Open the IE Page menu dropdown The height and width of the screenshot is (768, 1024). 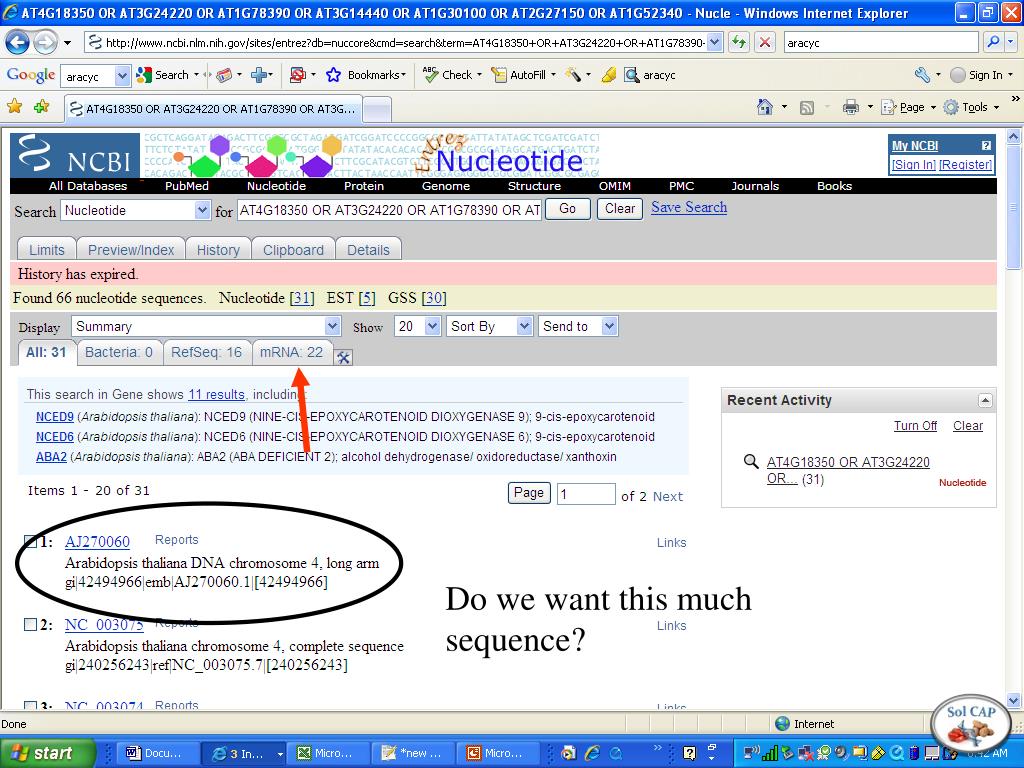click(909, 107)
